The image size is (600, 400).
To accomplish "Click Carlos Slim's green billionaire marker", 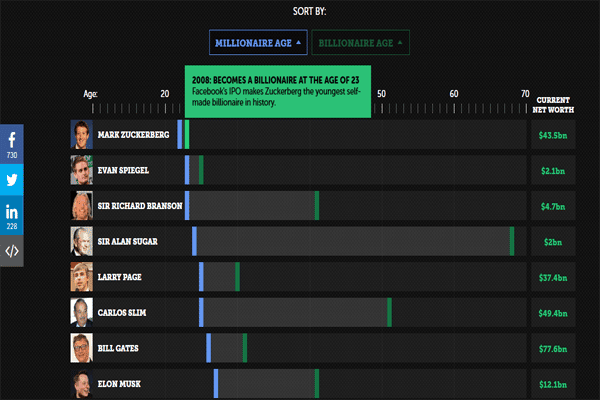I will [389, 312].
